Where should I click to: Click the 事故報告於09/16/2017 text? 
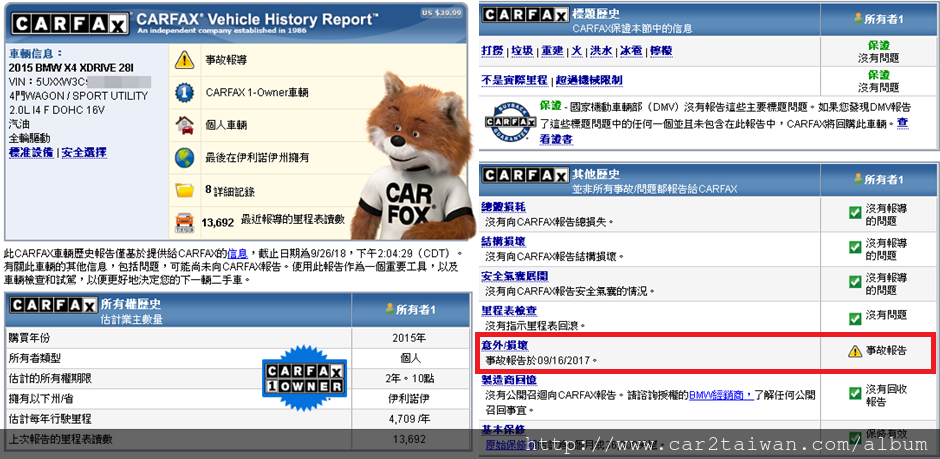coord(541,361)
